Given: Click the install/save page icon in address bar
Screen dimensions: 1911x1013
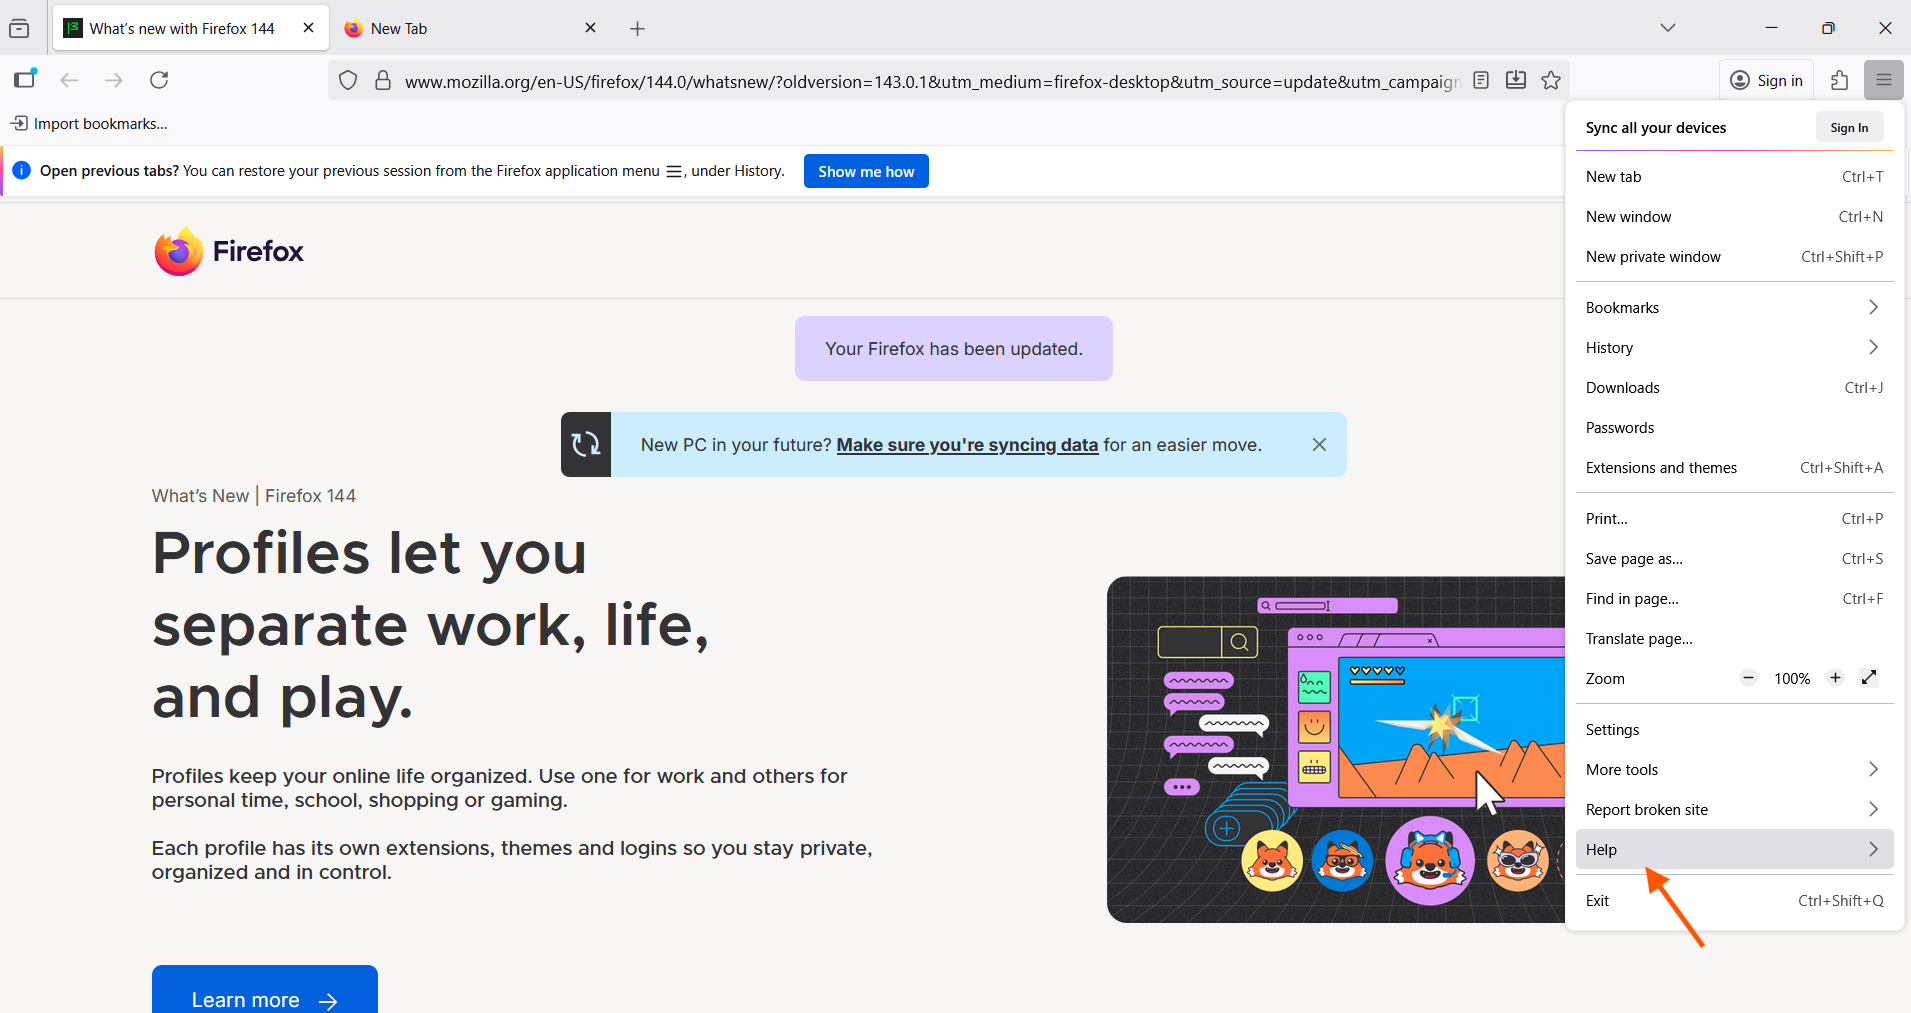Looking at the screenshot, I should point(1516,80).
